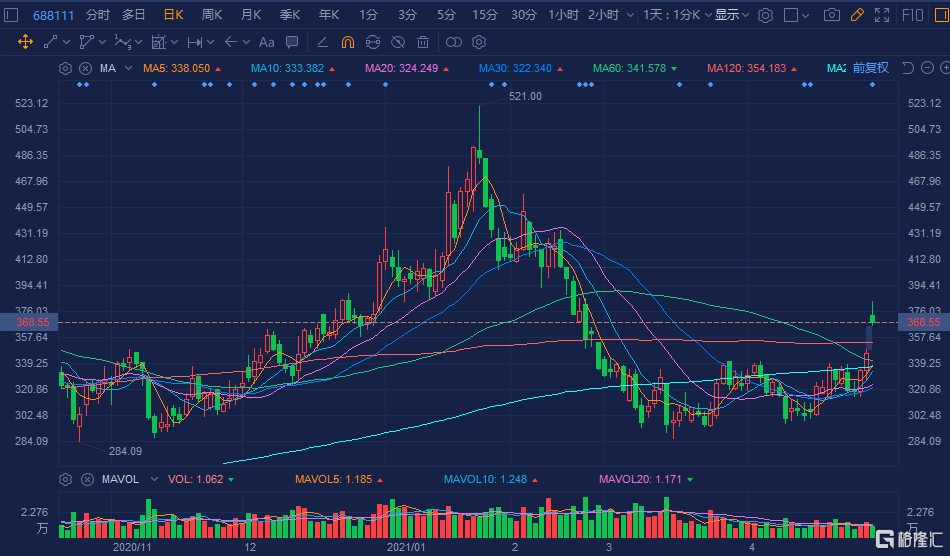Switch to 分时 tab
The width and height of the screenshot is (950, 556).
(x=97, y=15)
